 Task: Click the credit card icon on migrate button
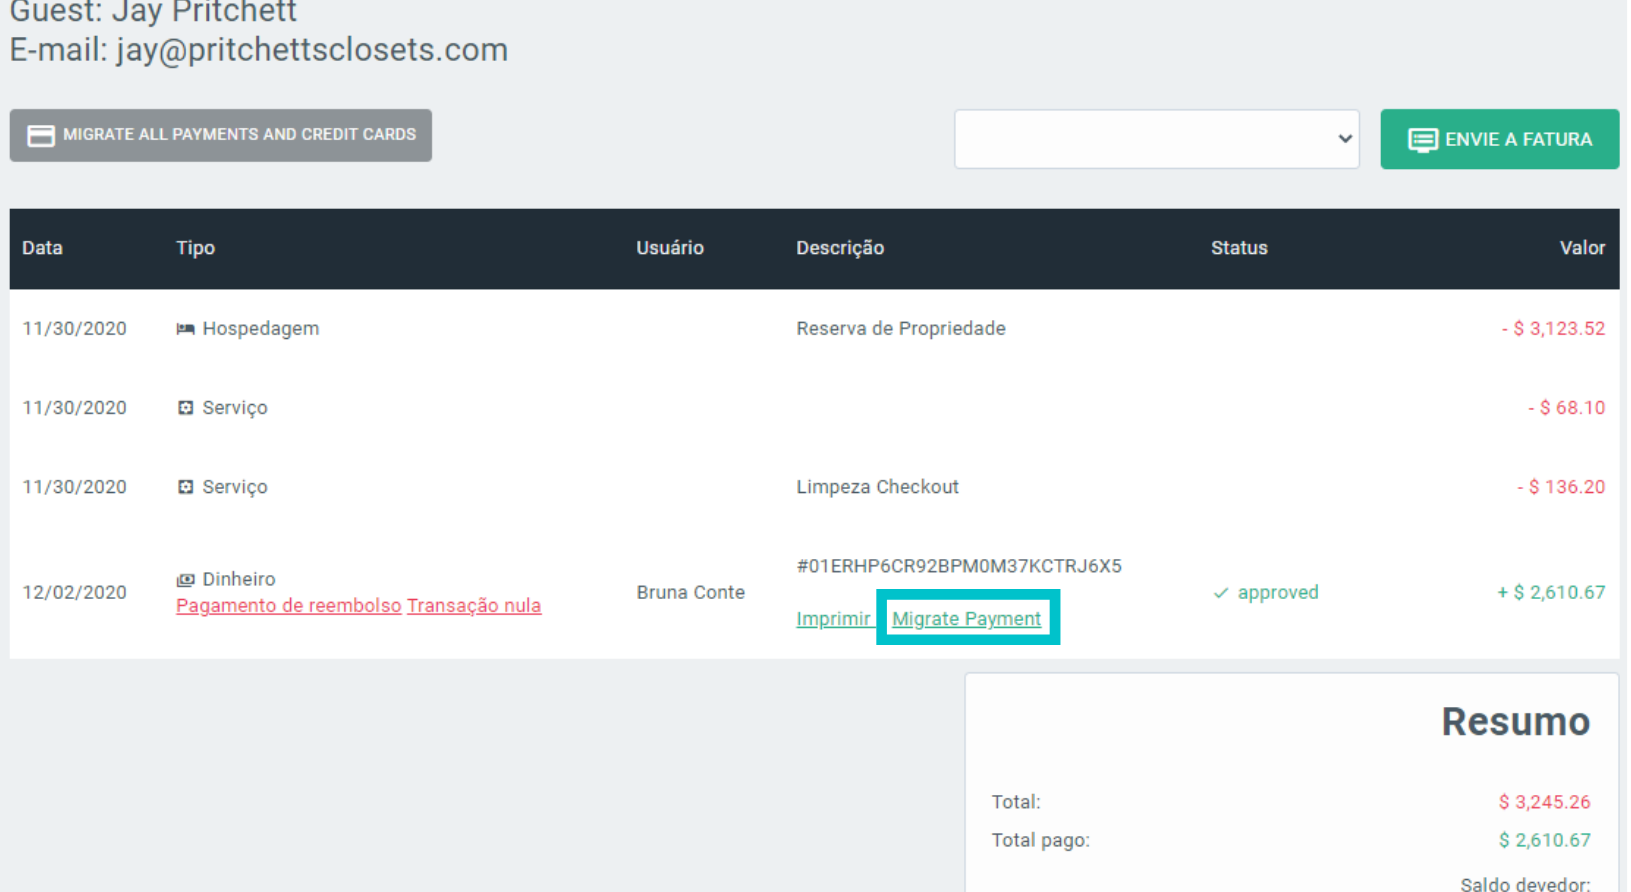point(41,136)
